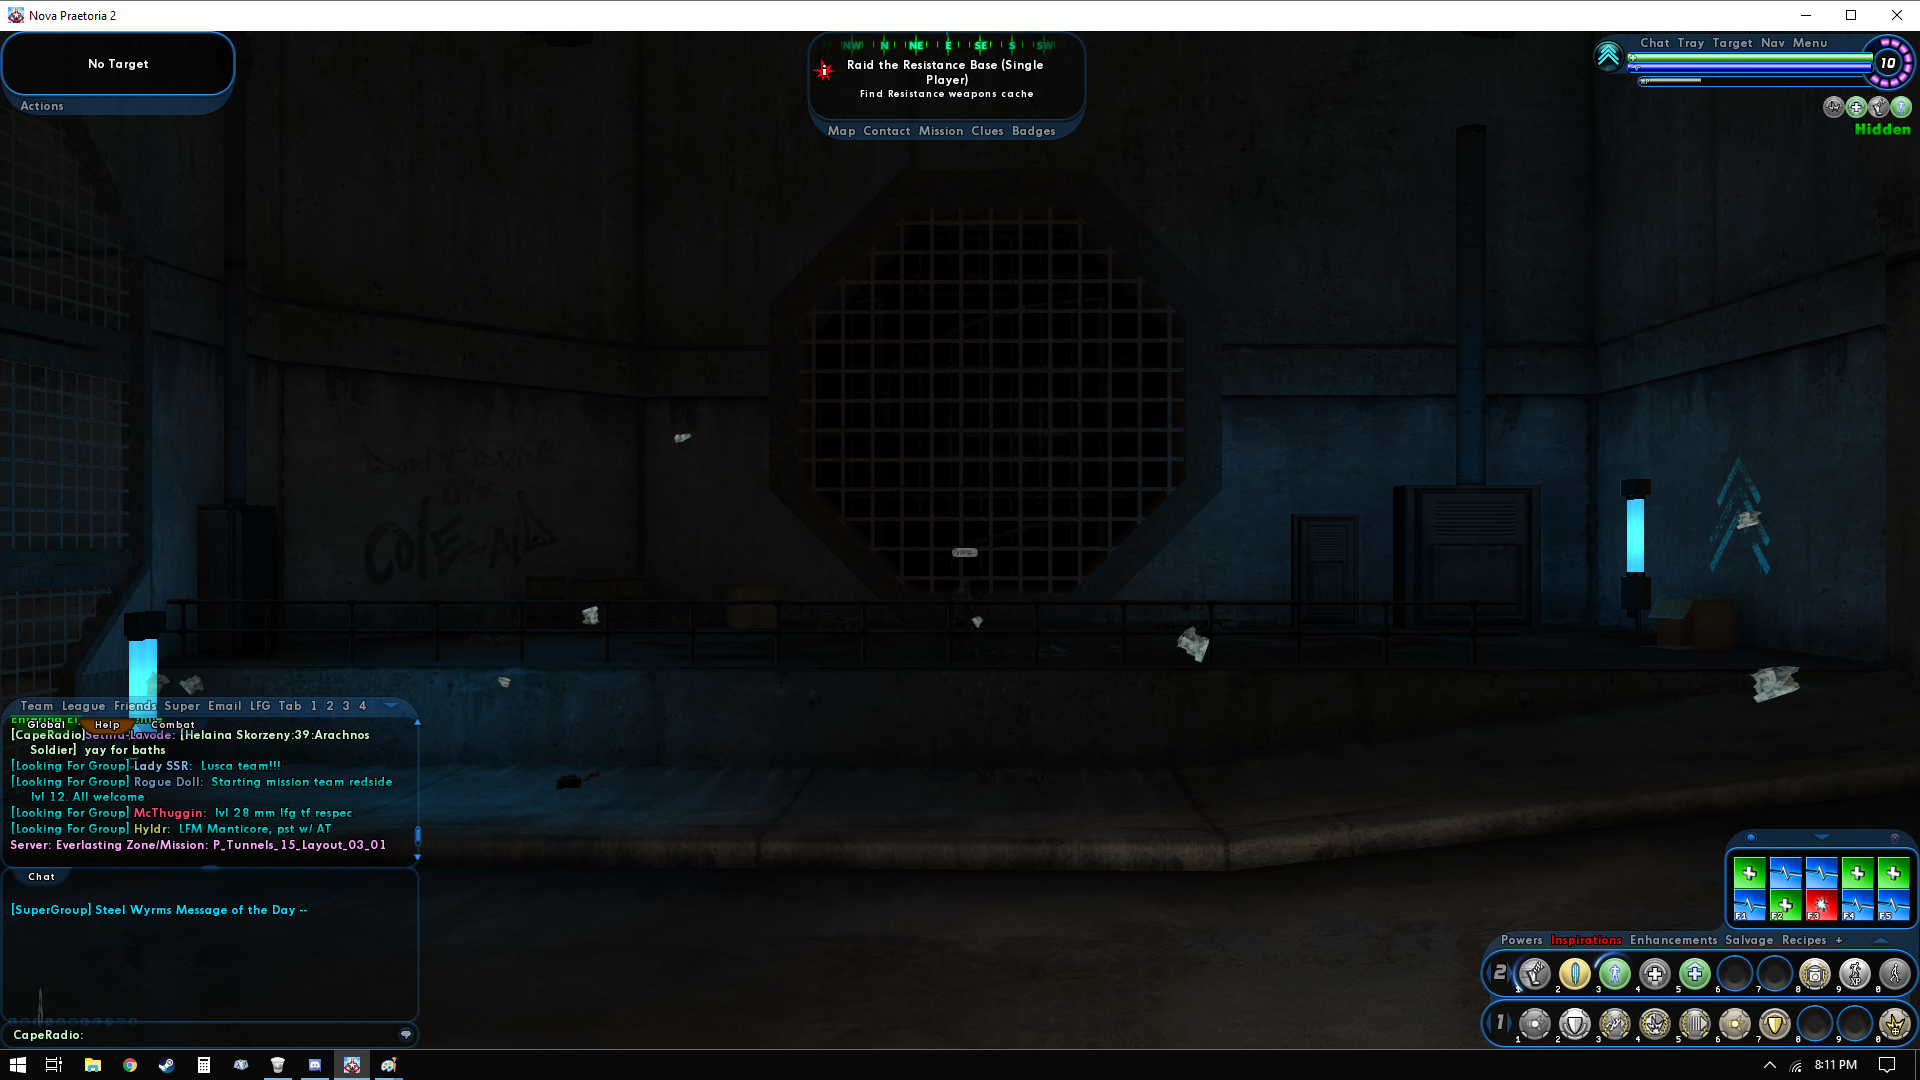Viewport: 1920px width, 1080px height.
Task: Activate the clawed hand power in tray 1 slot 4
Action: click(x=1655, y=1024)
